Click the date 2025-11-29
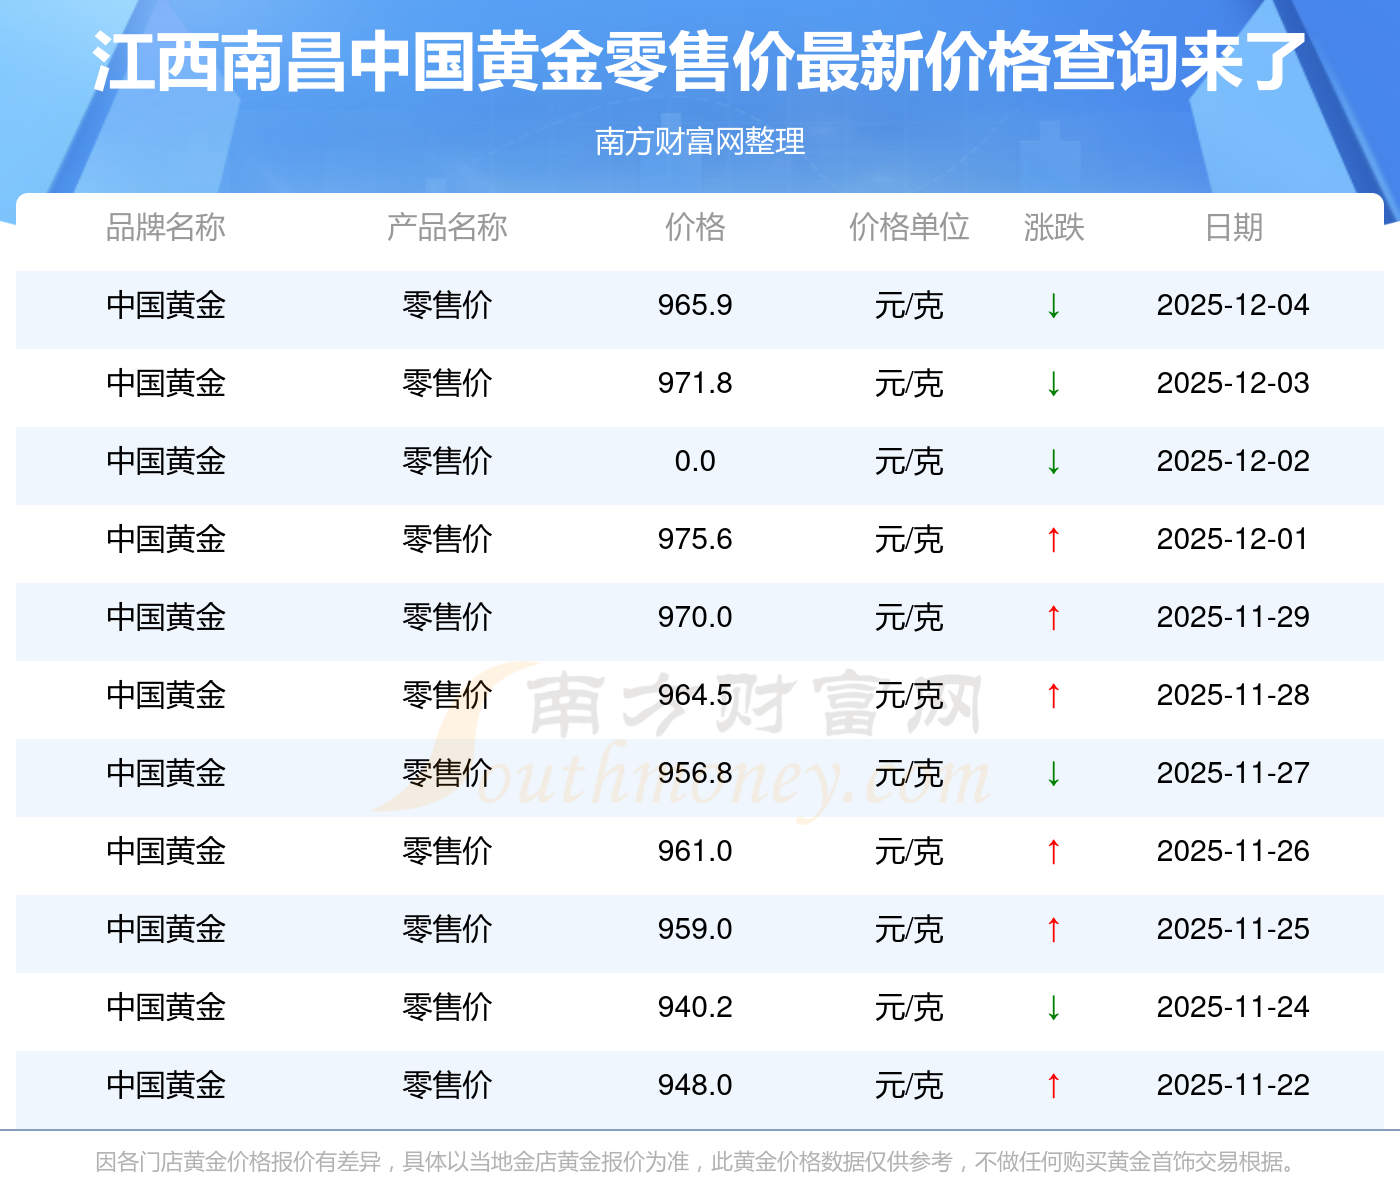 (x=1233, y=617)
